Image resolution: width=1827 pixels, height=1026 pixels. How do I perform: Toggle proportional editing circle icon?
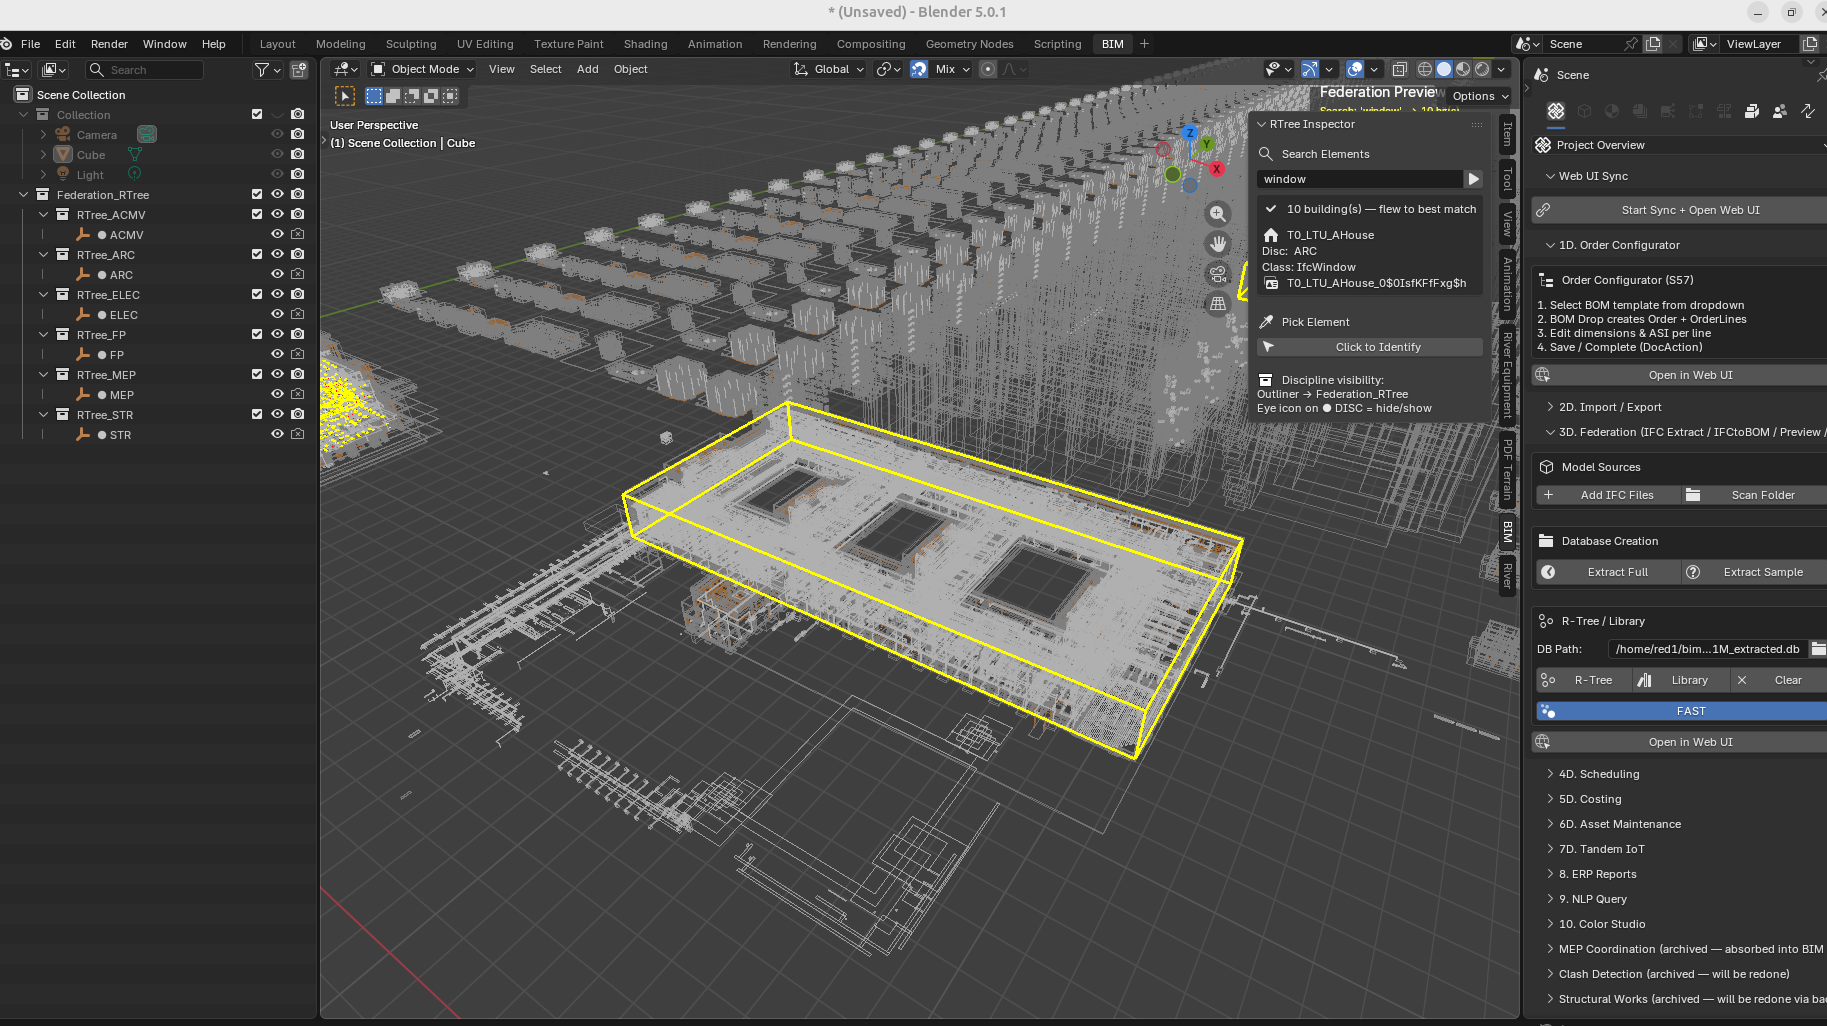(988, 69)
